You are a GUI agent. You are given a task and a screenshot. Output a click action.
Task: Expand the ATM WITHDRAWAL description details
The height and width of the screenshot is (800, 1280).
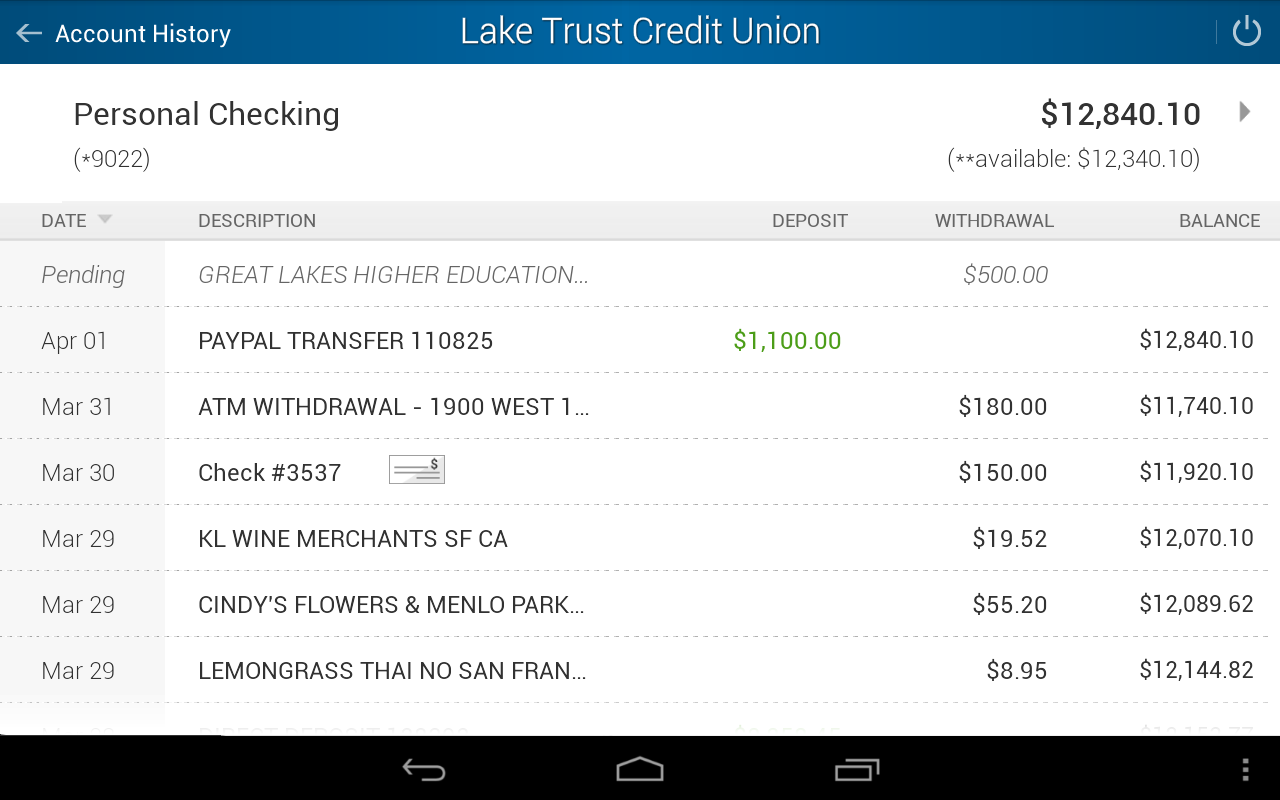[393, 406]
